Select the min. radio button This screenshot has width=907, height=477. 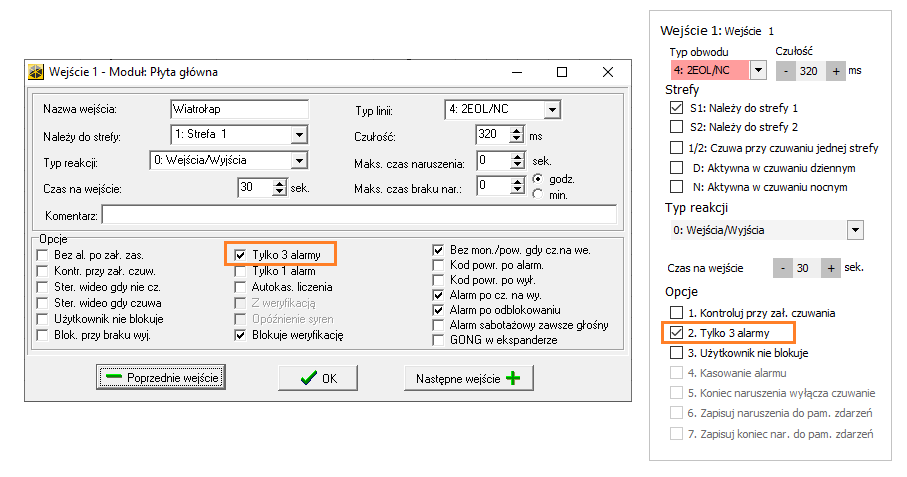[x=537, y=195]
